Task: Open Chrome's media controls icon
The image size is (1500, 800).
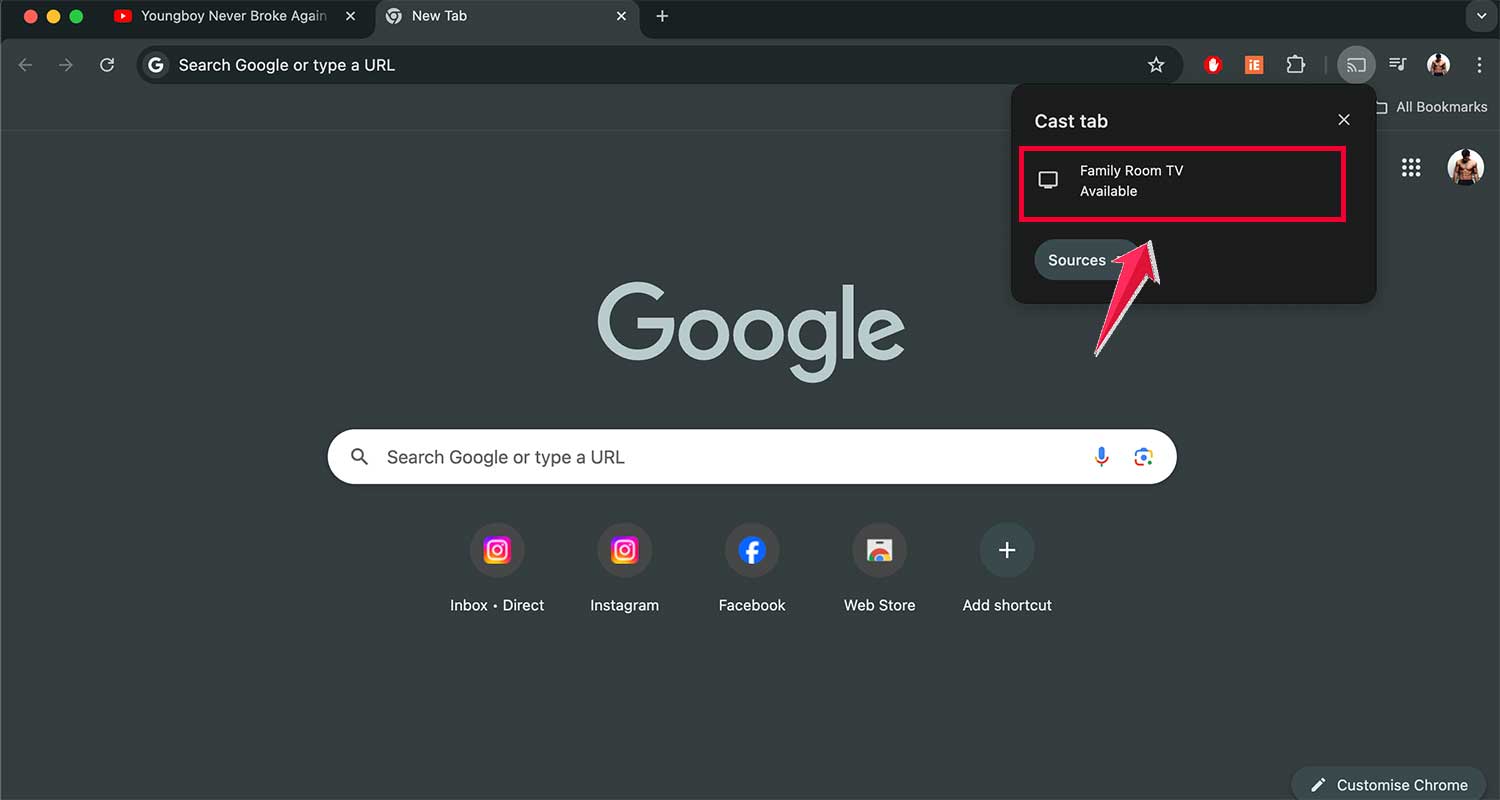Action: [1397, 64]
